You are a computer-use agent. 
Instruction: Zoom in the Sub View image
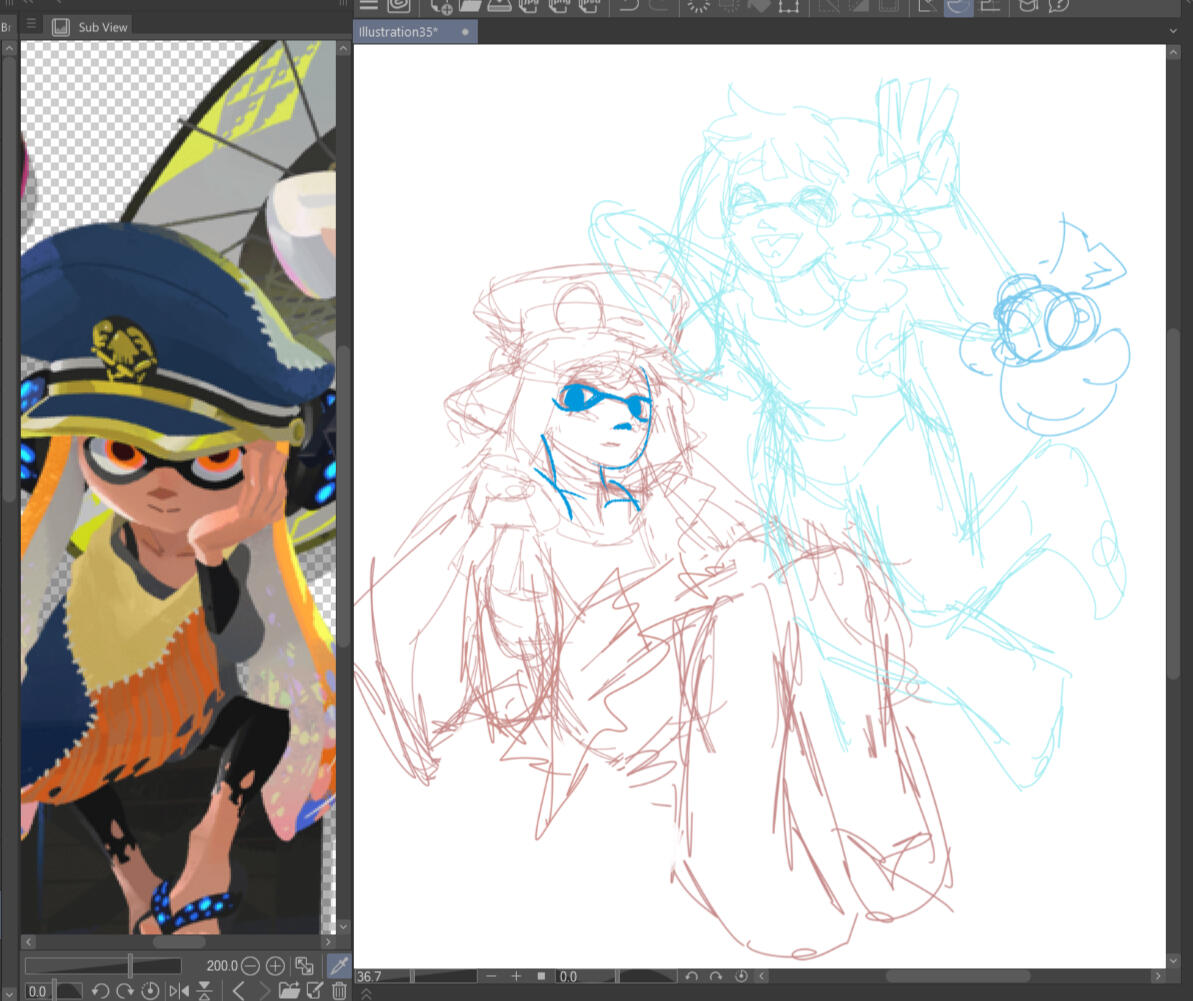coord(275,966)
